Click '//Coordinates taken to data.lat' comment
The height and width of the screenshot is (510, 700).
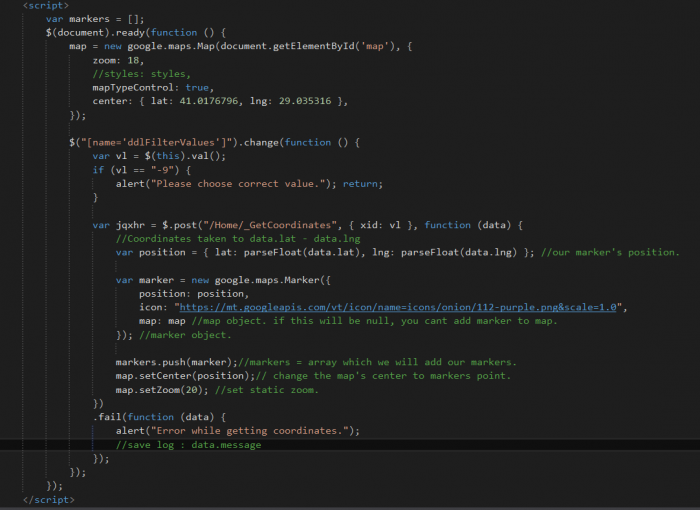tap(238, 239)
